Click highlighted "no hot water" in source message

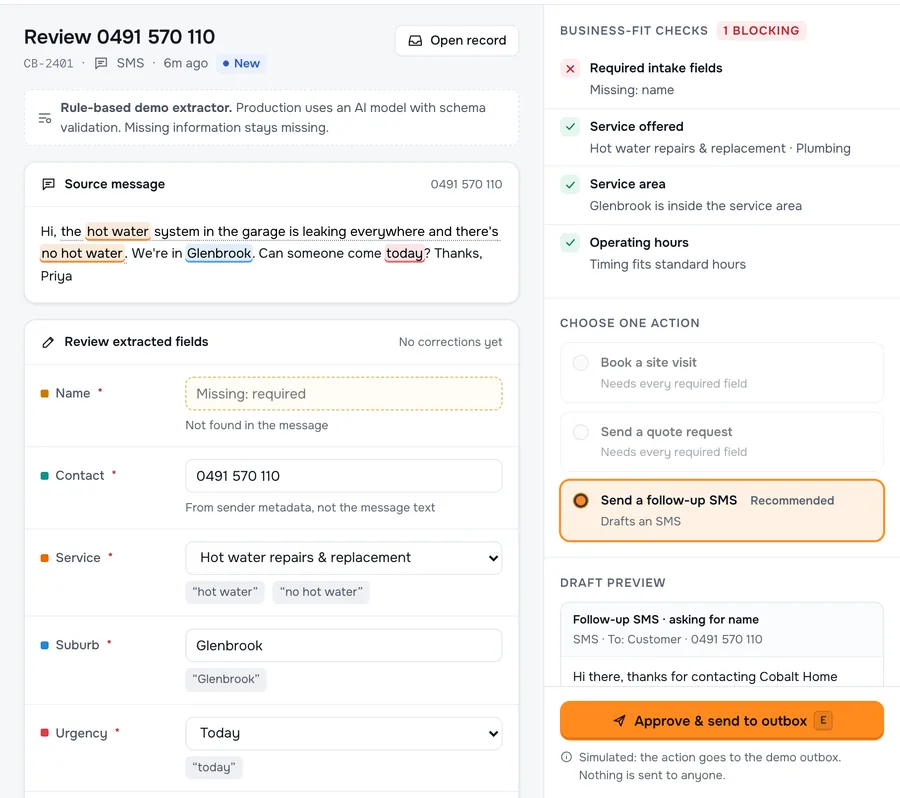coord(83,253)
